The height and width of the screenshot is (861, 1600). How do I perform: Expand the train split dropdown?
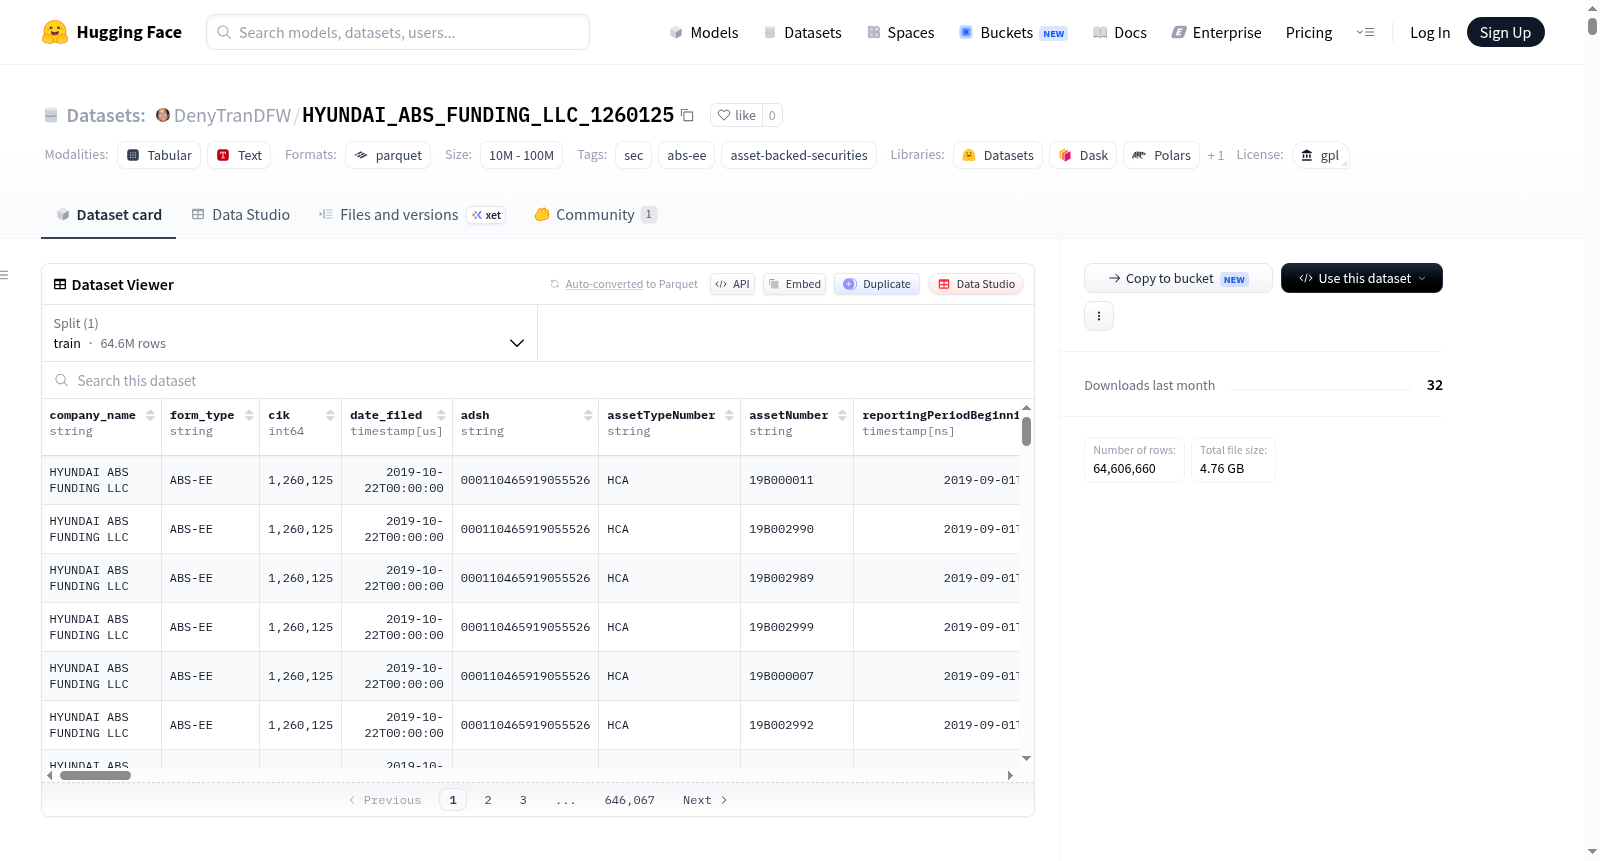pyautogui.click(x=289, y=333)
